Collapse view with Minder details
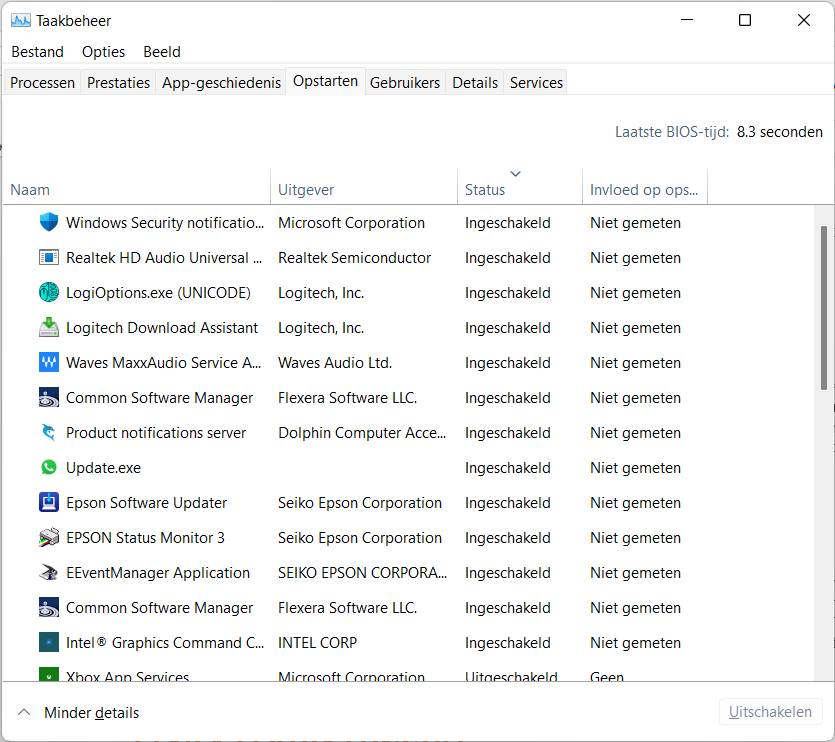 point(78,712)
